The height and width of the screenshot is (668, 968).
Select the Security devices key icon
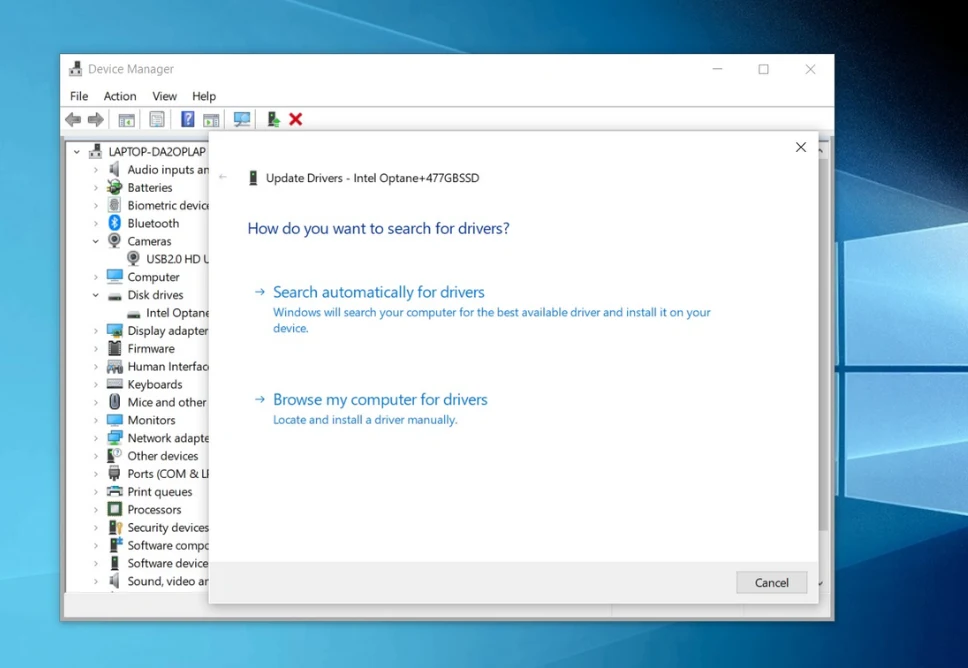pyautogui.click(x=115, y=527)
